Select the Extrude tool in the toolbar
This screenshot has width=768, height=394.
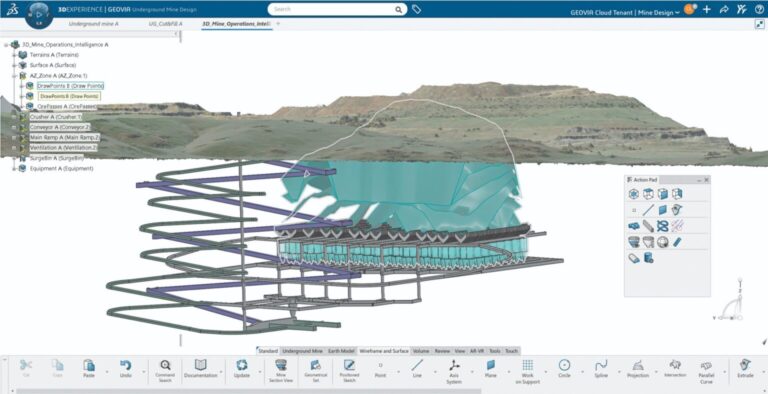tap(745, 369)
